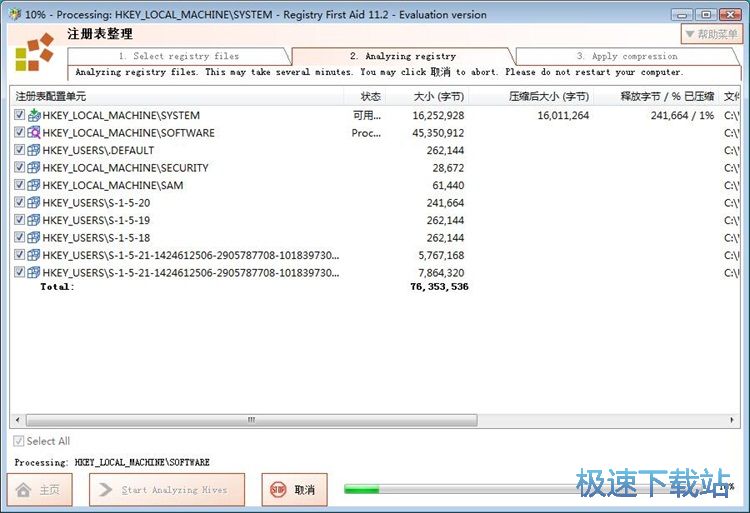This screenshot has width=750, height=513.
Task: Toggle the HKEY_LOCAL_MACHINE\SAM checkbox
Action: [19, 185]
